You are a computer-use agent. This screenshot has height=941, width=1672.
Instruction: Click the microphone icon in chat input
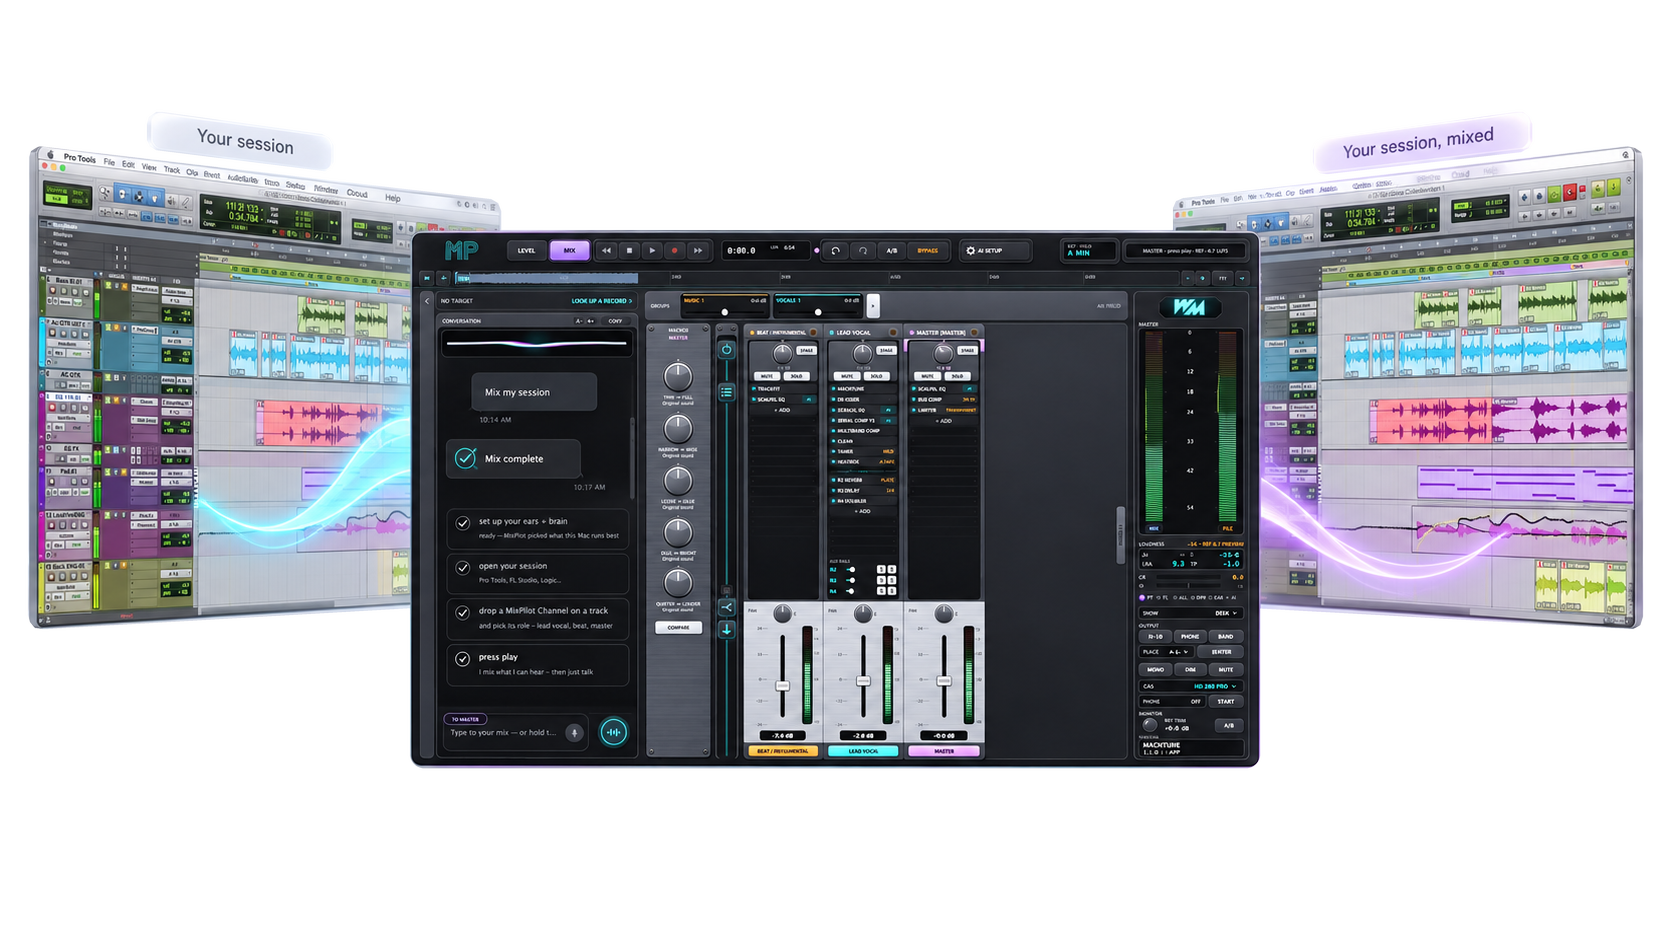pyautogui.click(x=574, y=733)
